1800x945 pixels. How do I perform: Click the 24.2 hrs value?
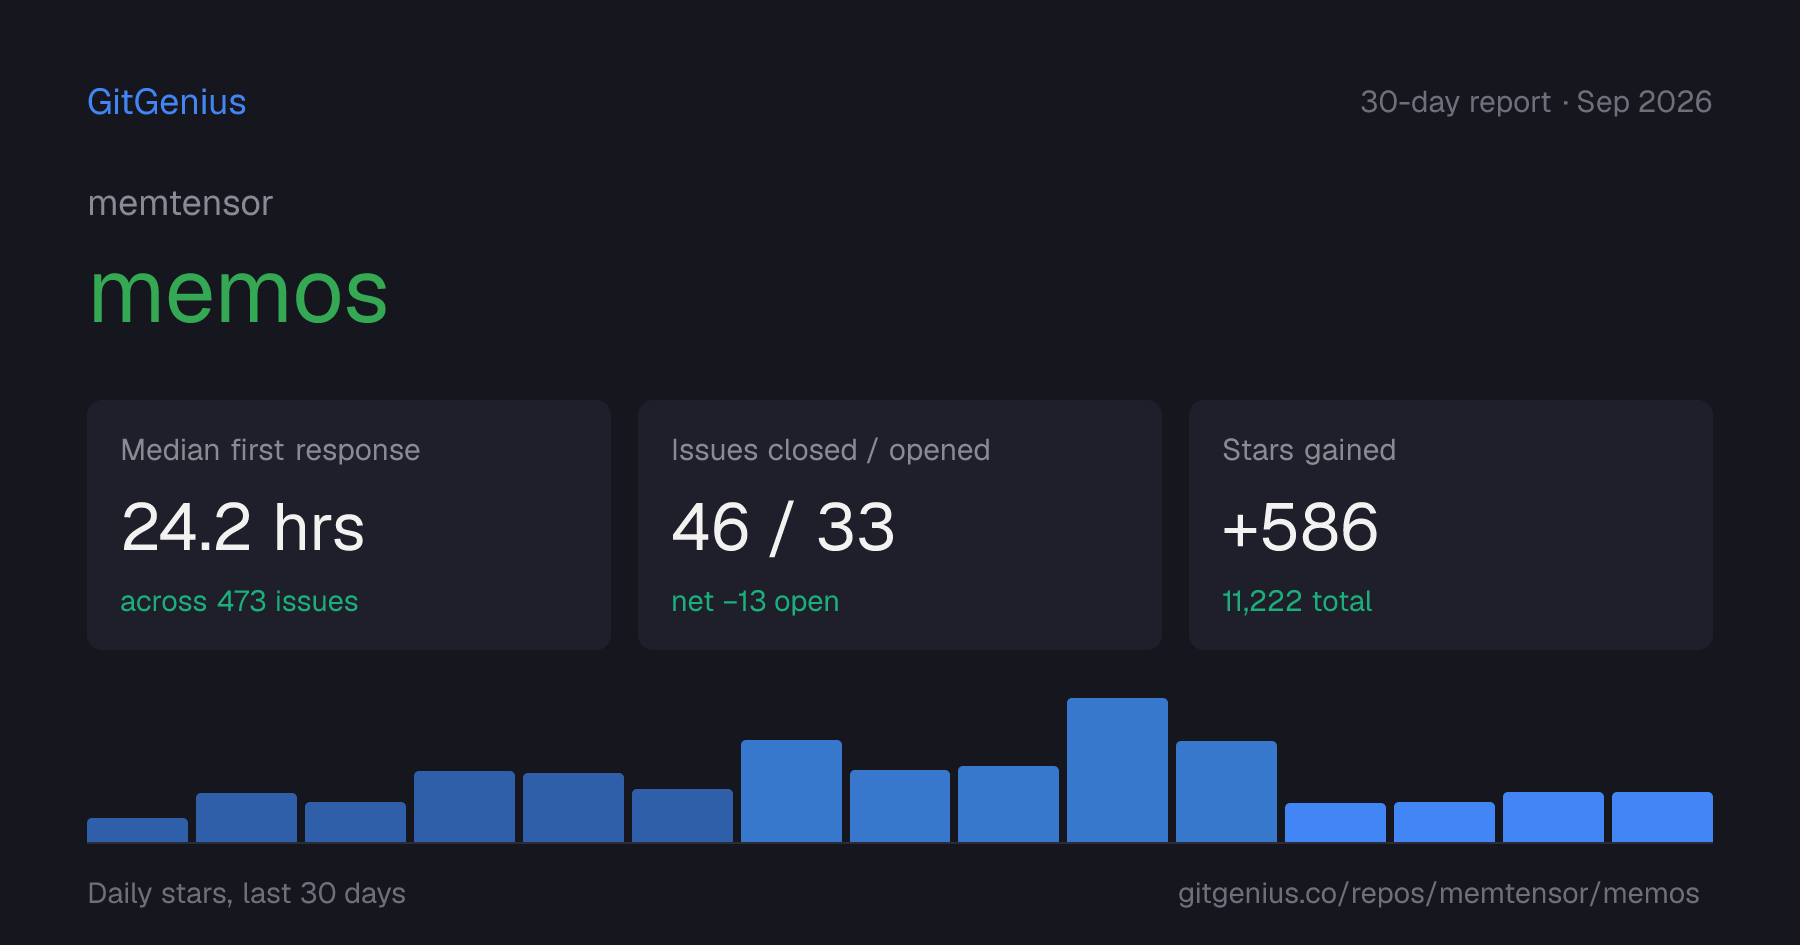click(x=243, y=527)
